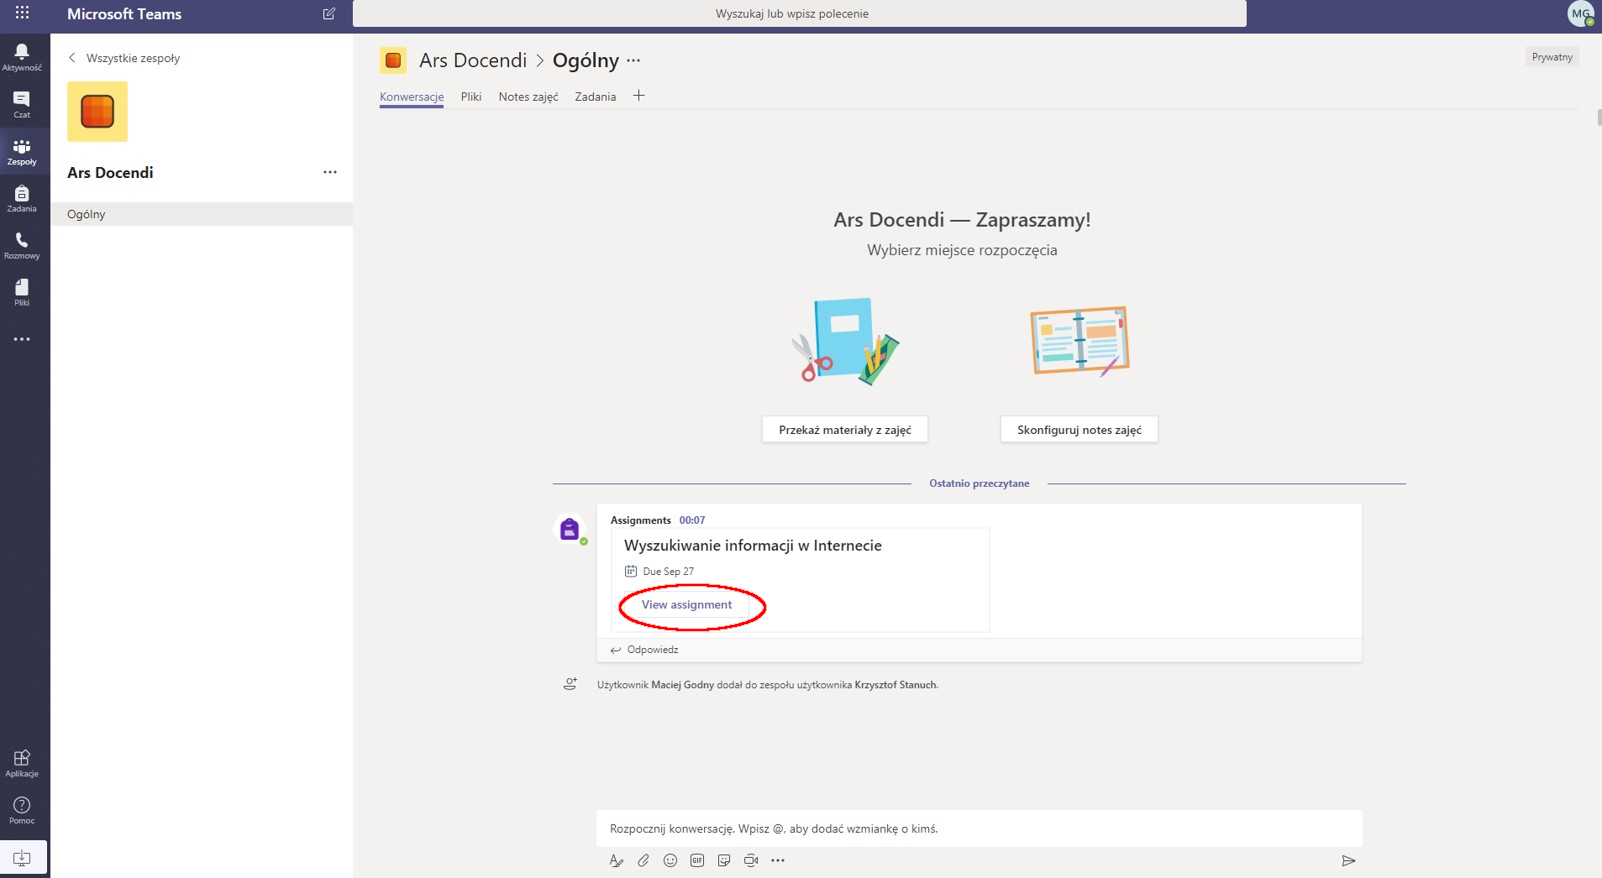Show more compose options ellipsis
Viewport: 1602px width, 878px height.
click(778, 861)
